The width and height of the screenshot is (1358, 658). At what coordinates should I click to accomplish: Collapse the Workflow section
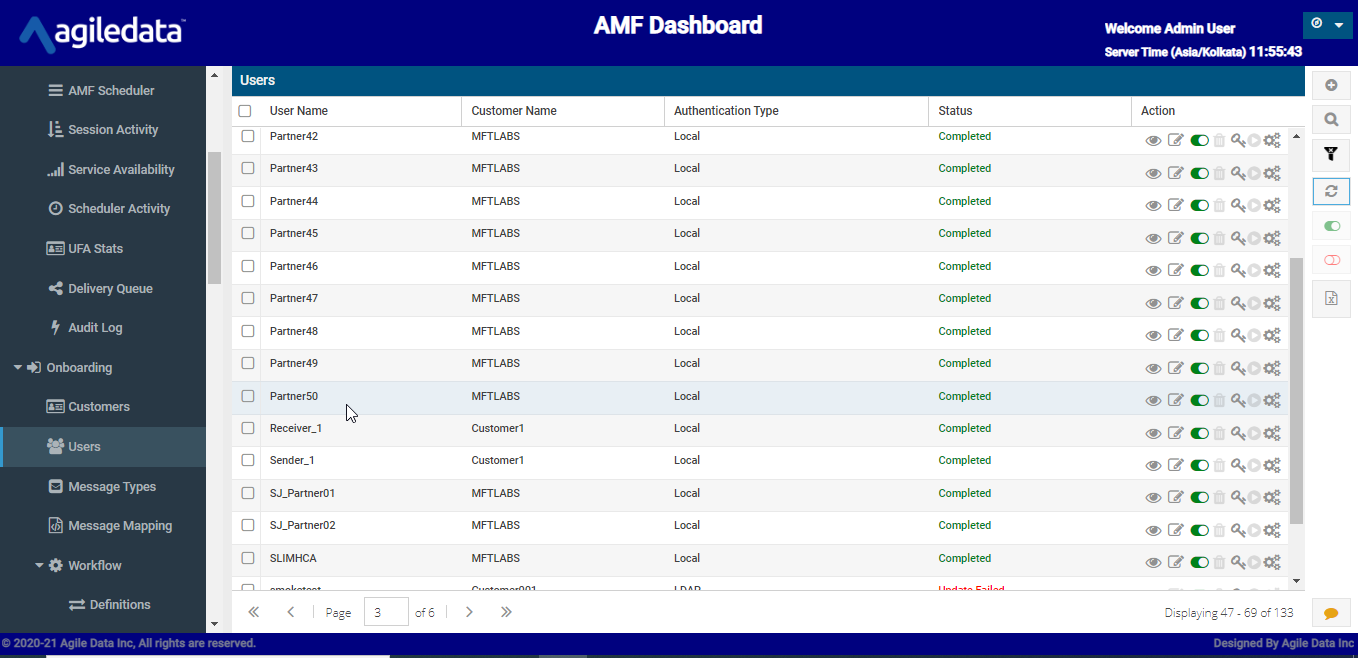pyautogui.click(x=40, y=565)
